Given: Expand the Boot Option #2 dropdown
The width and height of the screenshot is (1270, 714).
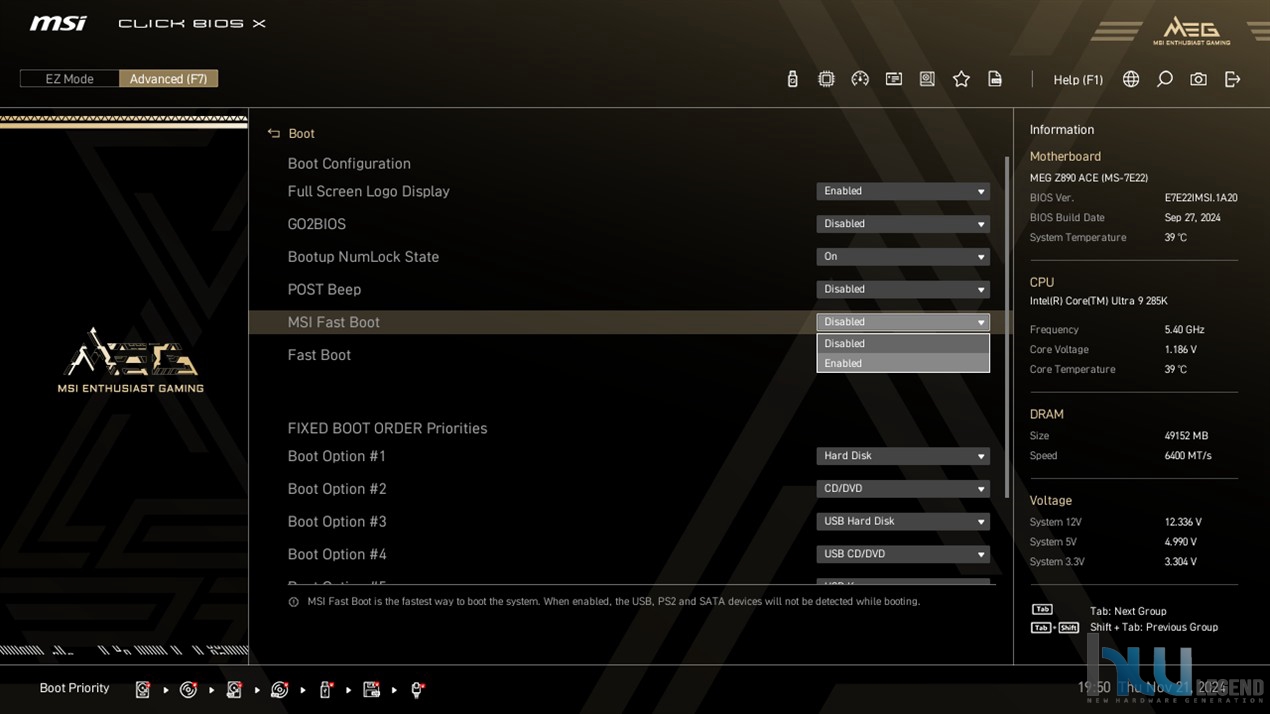Looking at the screenshot, I should point(903,489).
